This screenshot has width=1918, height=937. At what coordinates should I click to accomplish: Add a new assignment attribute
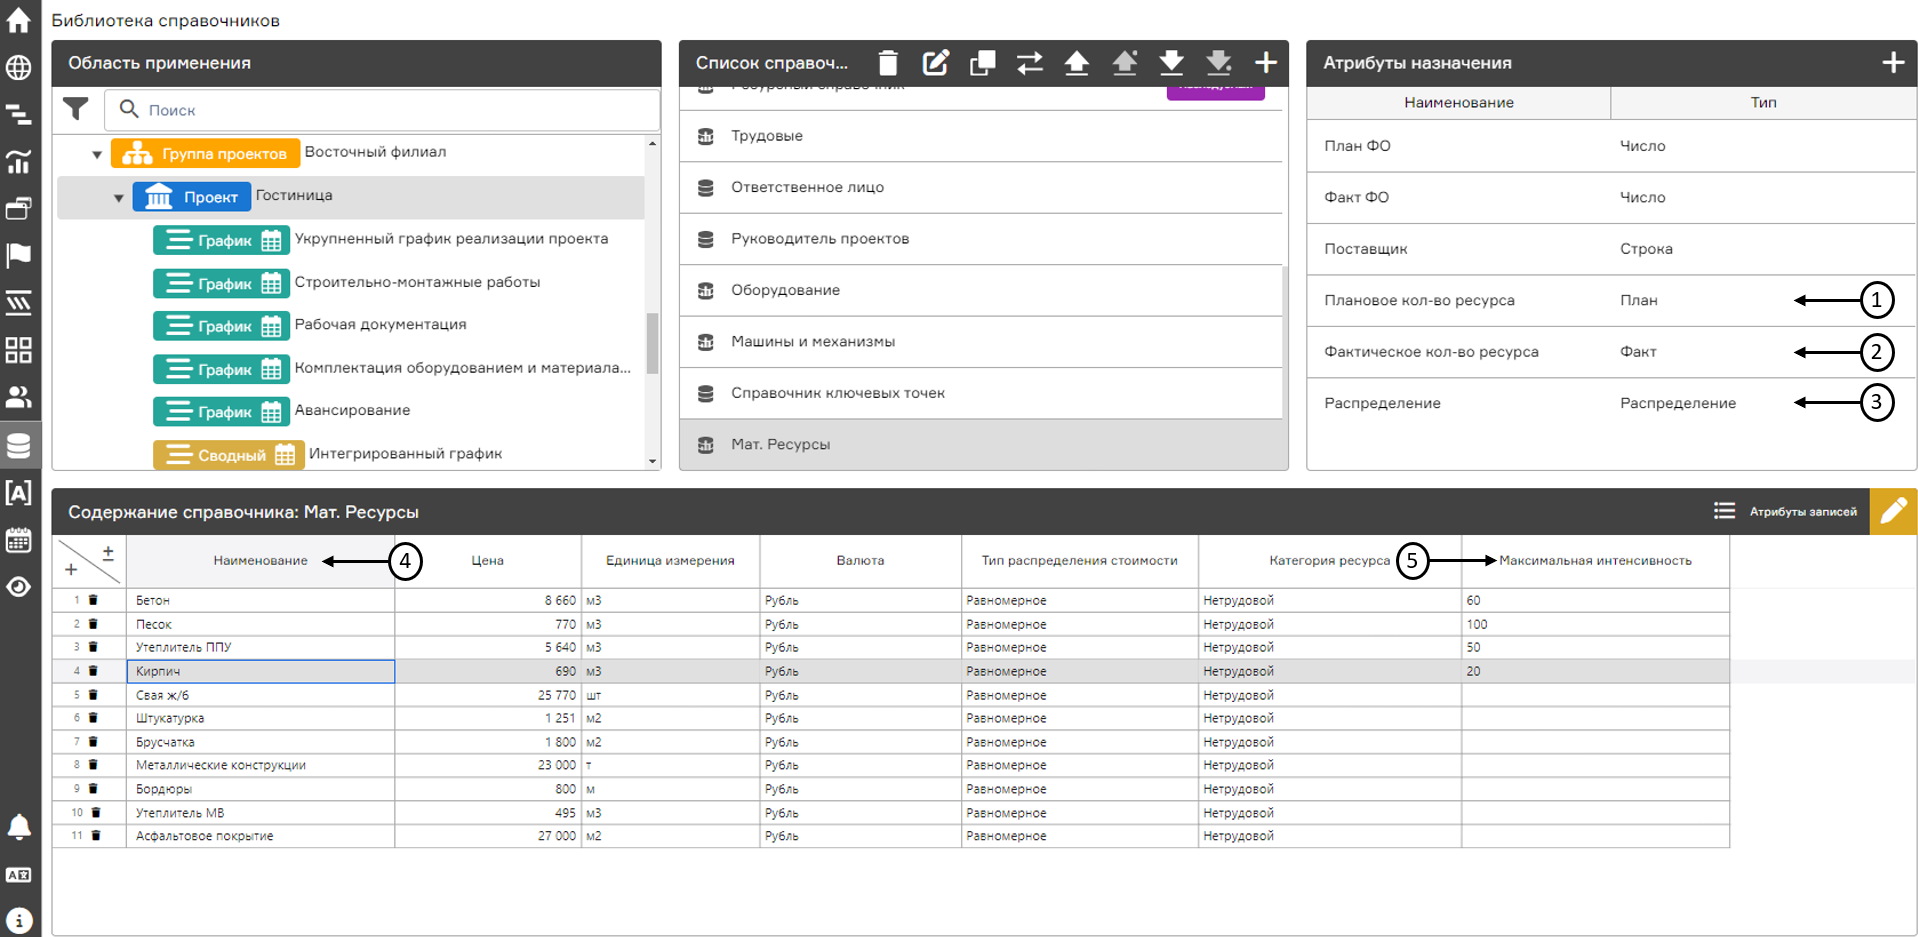(1893, 63)
